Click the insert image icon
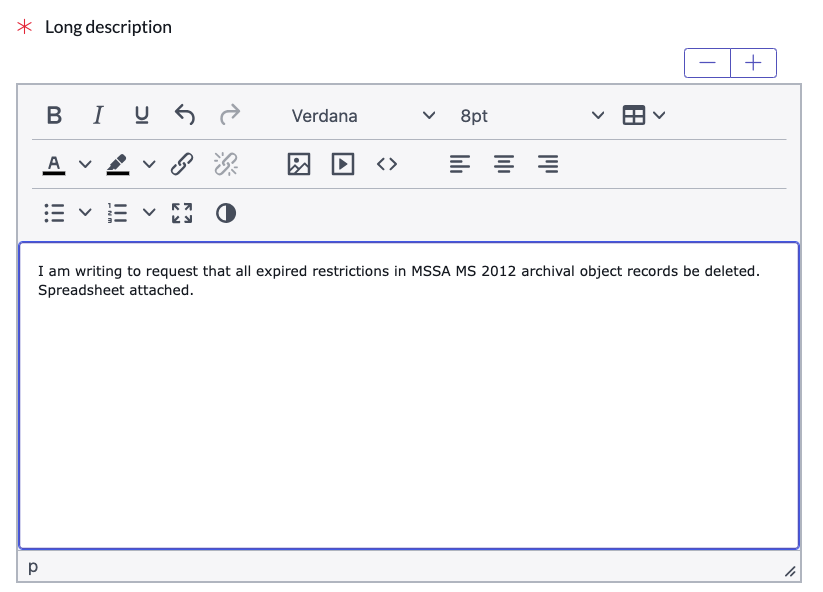 (299, 164)
